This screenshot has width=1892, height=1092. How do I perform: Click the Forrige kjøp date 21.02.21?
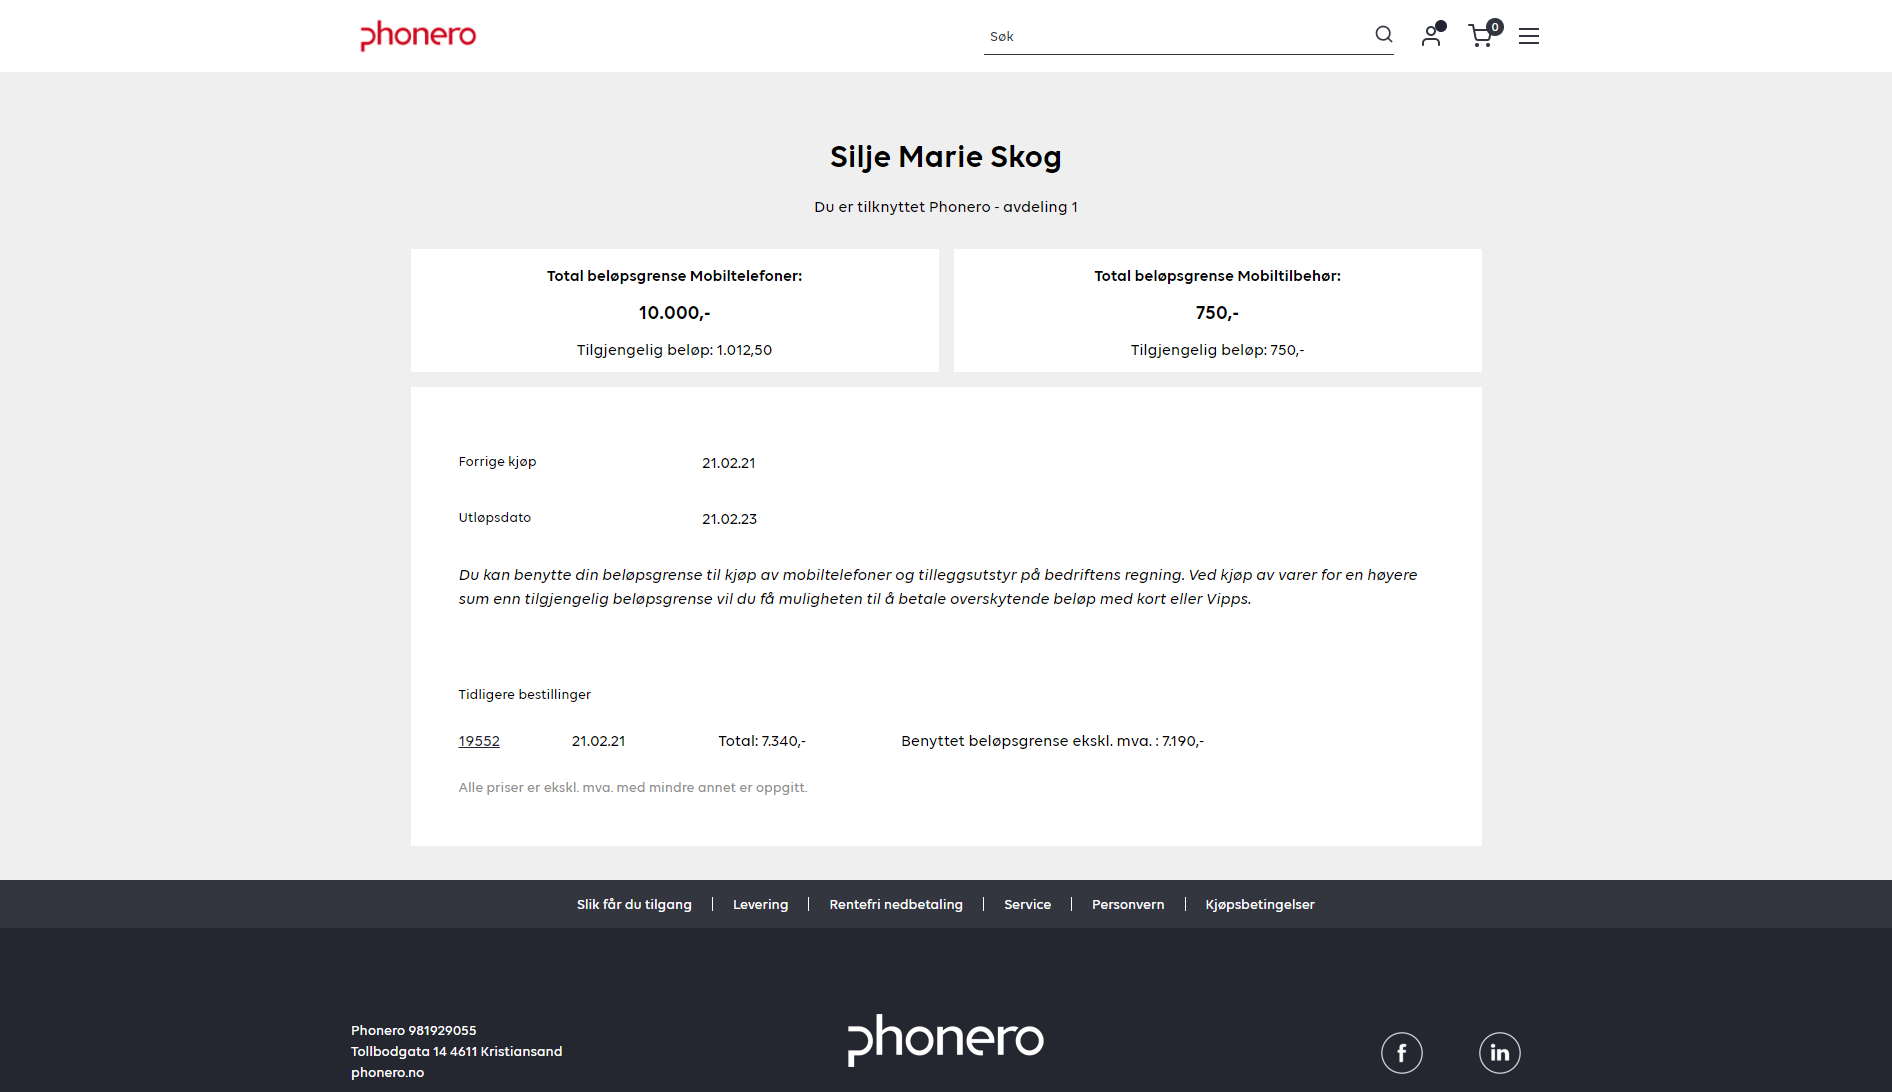pyautogui.click(x=728, y=463)
